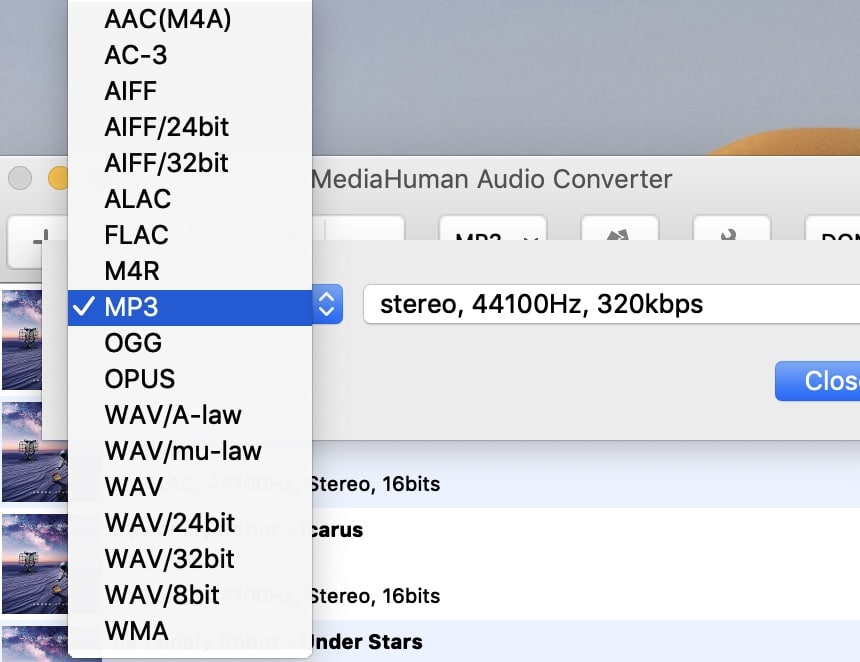This screenshot has height=662, width=860.
Task: Choose AIFF/32bit output format
Action: (190, 163)
